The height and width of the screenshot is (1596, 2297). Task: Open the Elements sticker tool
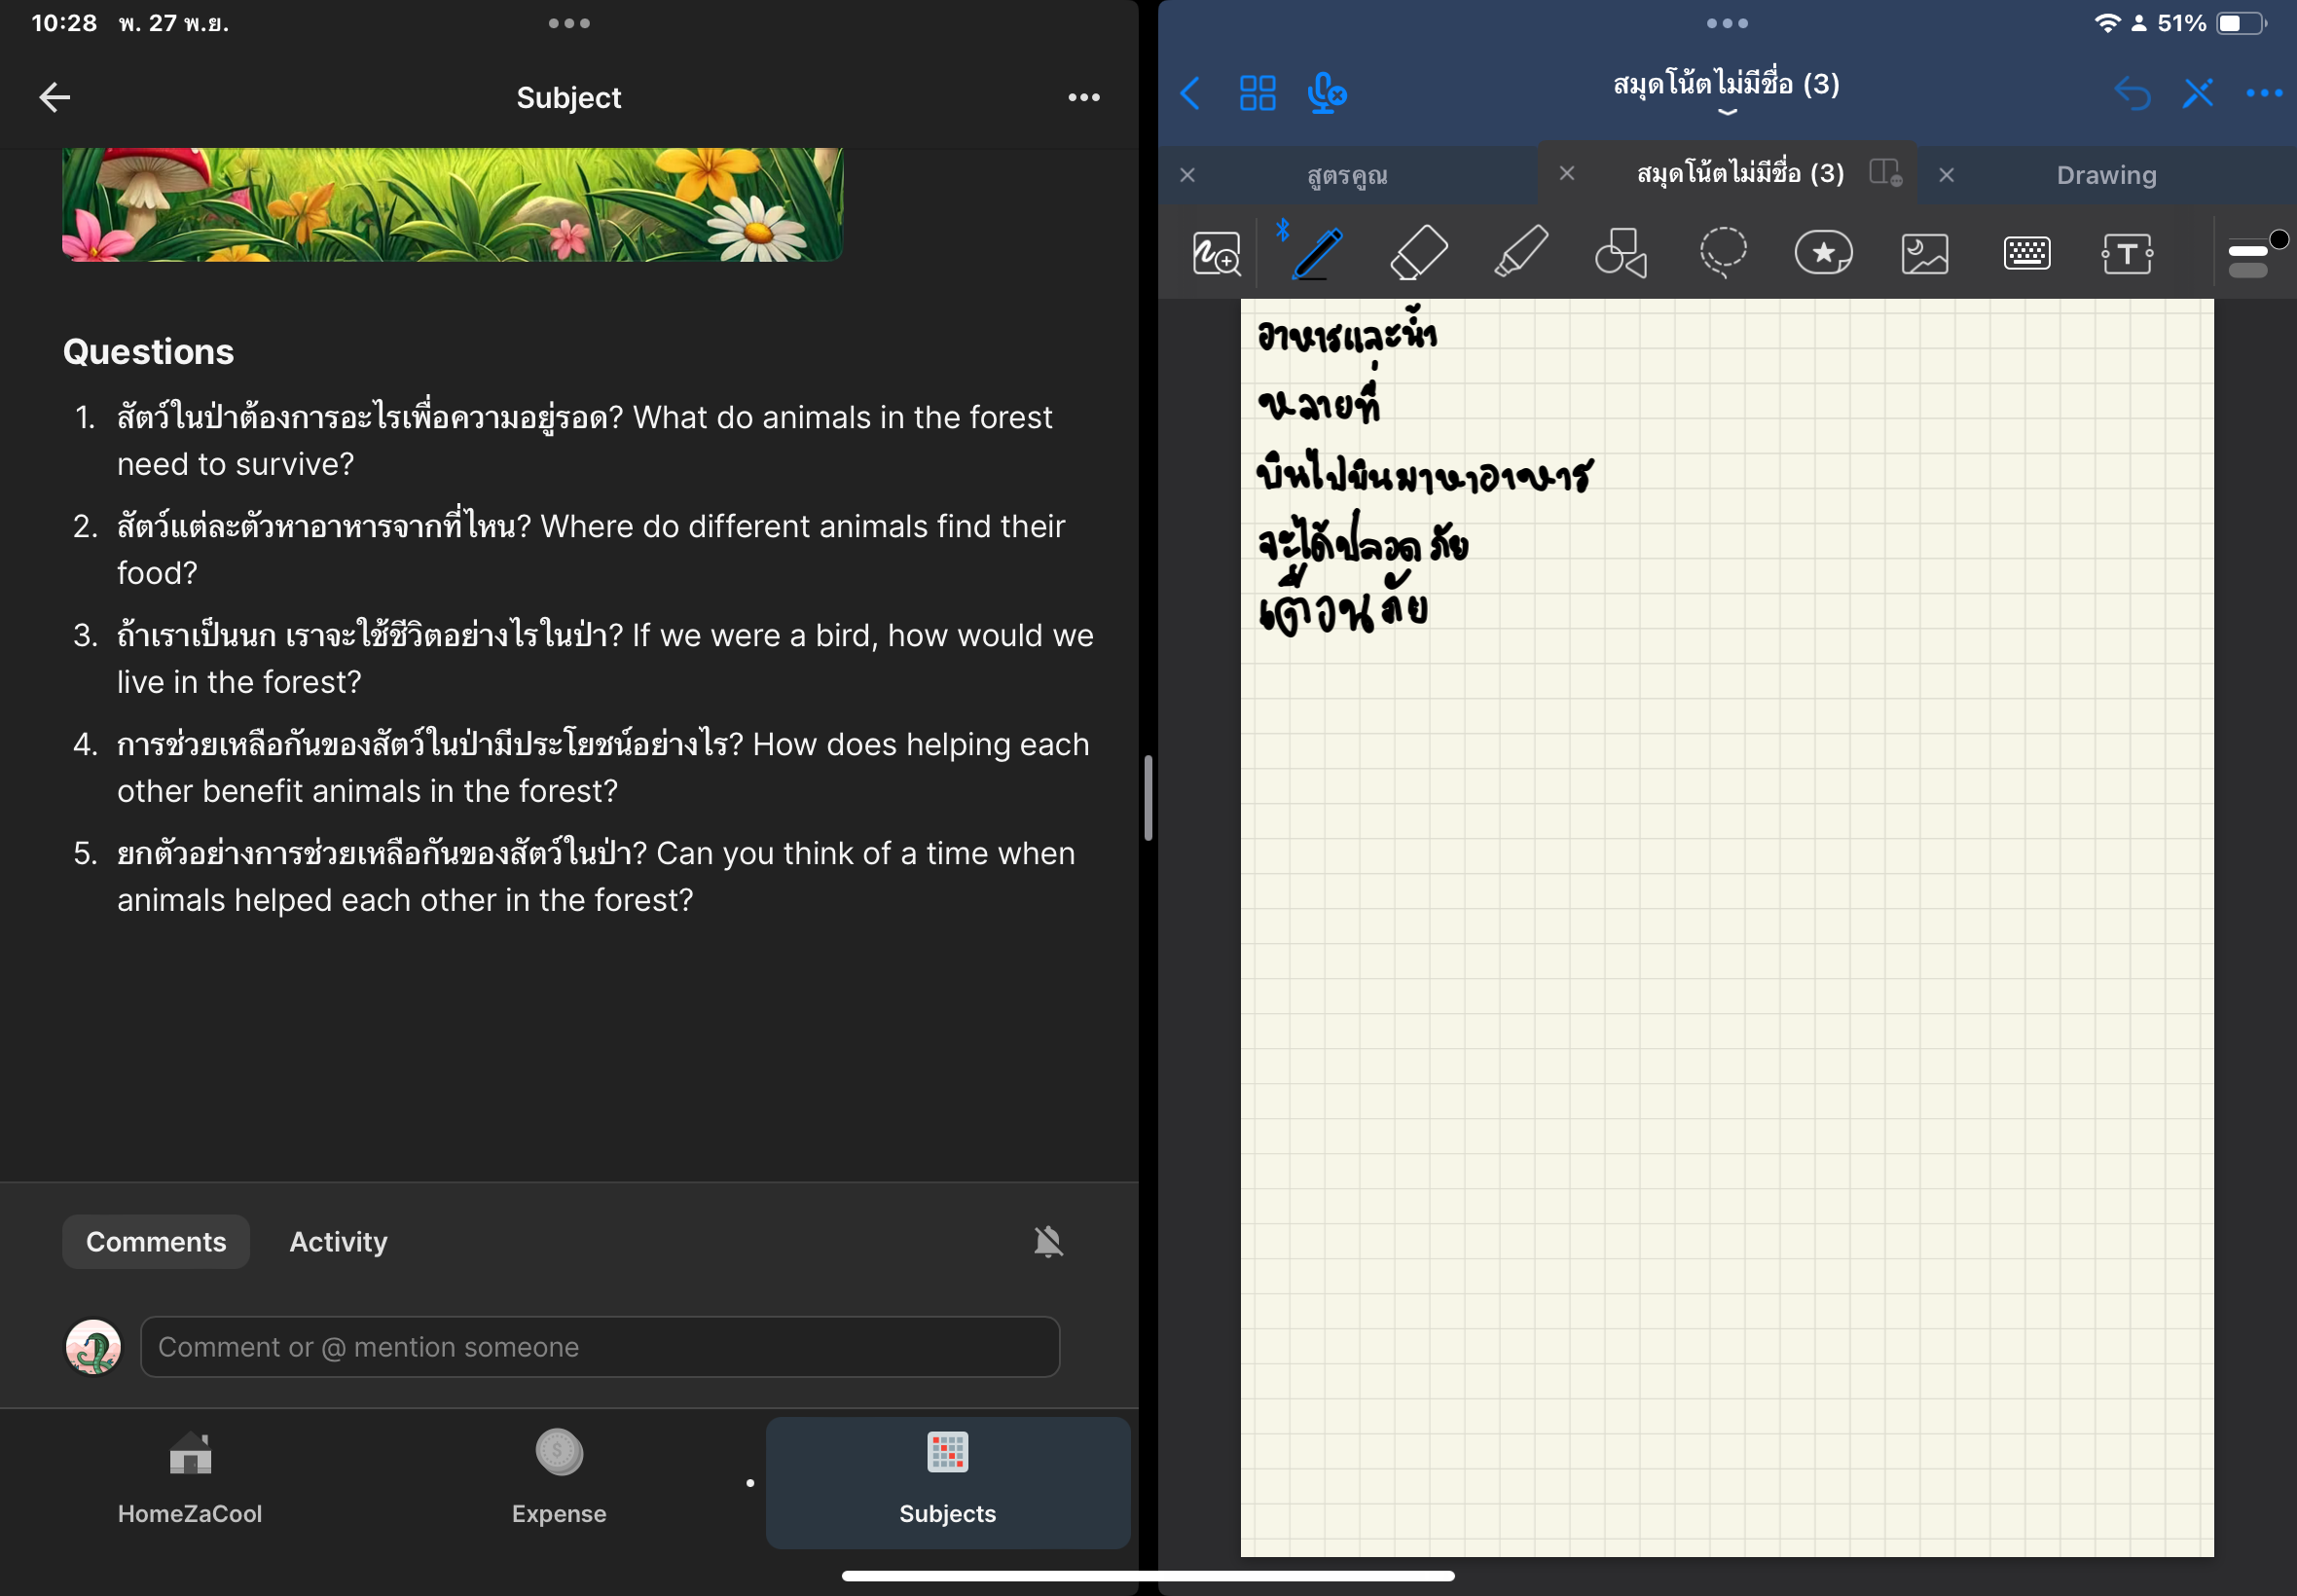[x=1823, y=253]
